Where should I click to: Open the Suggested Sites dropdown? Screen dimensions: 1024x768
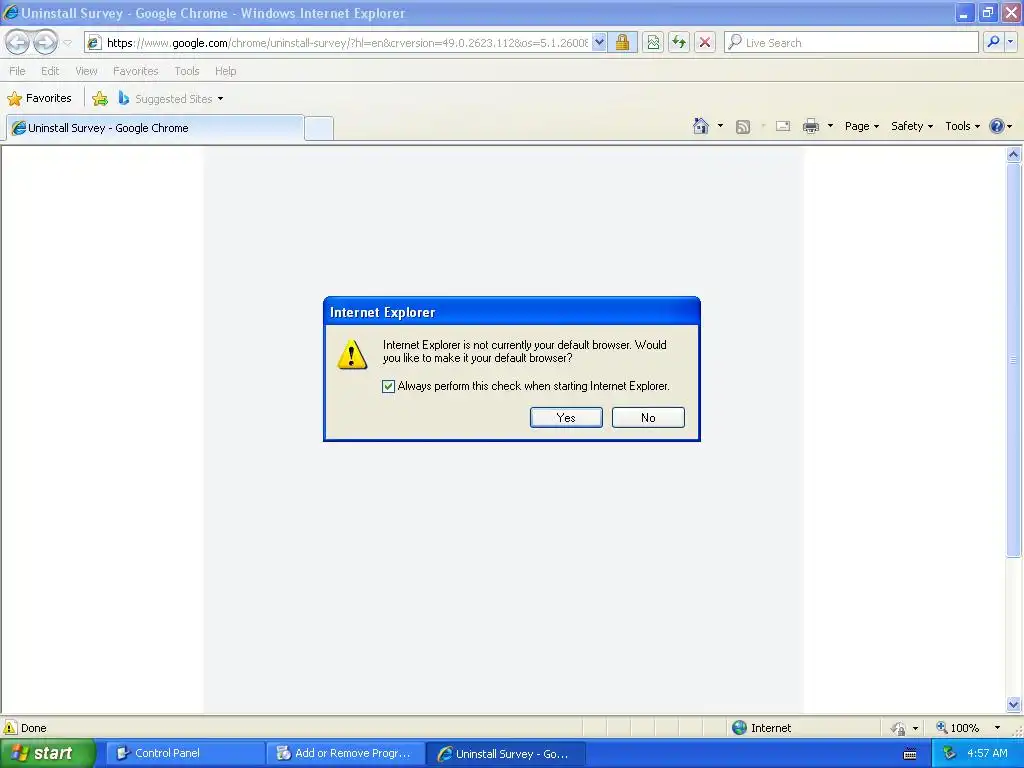point(171,99)
